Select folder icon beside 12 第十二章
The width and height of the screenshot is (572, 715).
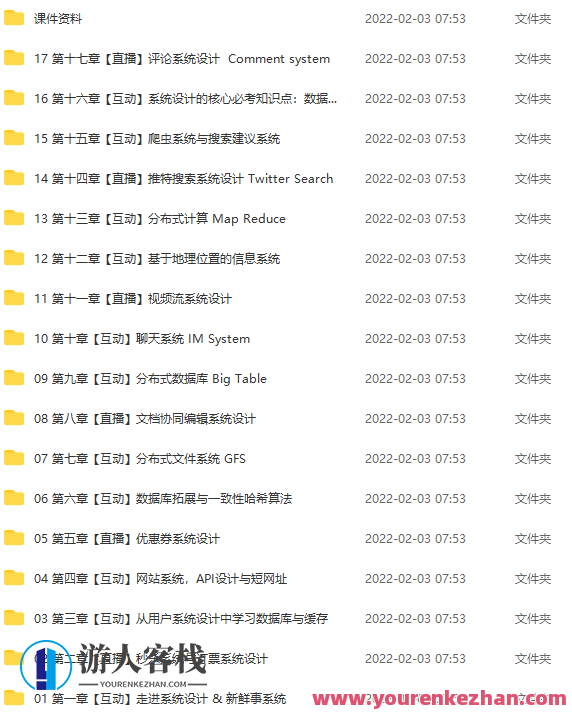pos(14,258)
